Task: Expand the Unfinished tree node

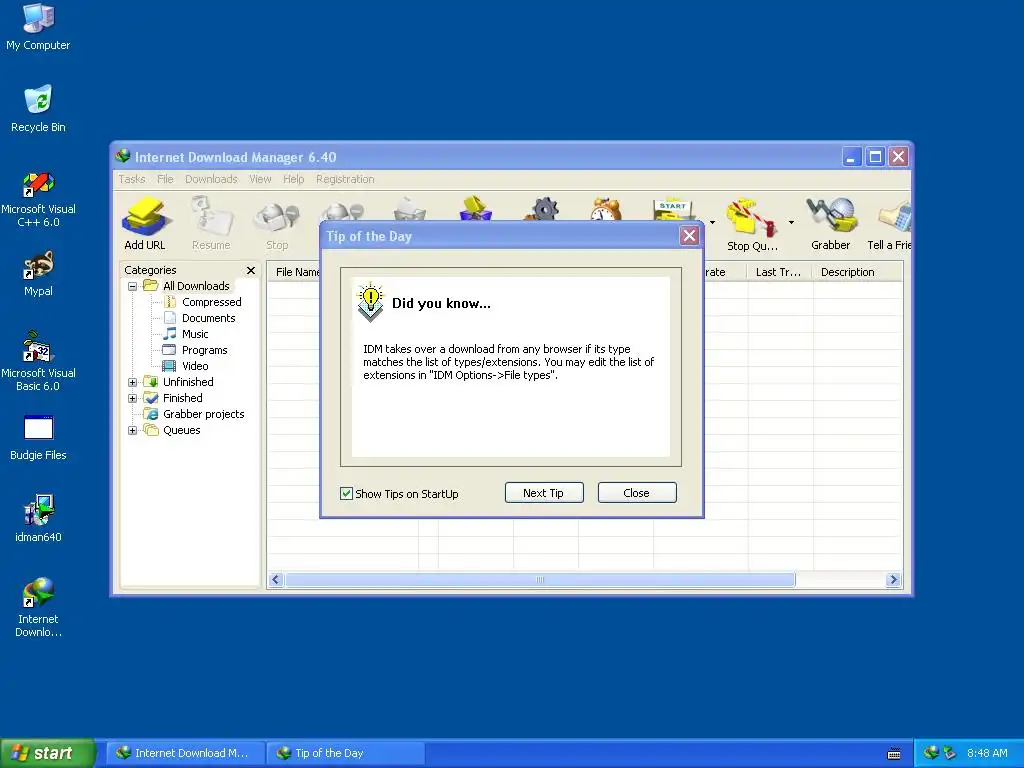Action: [x=133, y=382]
